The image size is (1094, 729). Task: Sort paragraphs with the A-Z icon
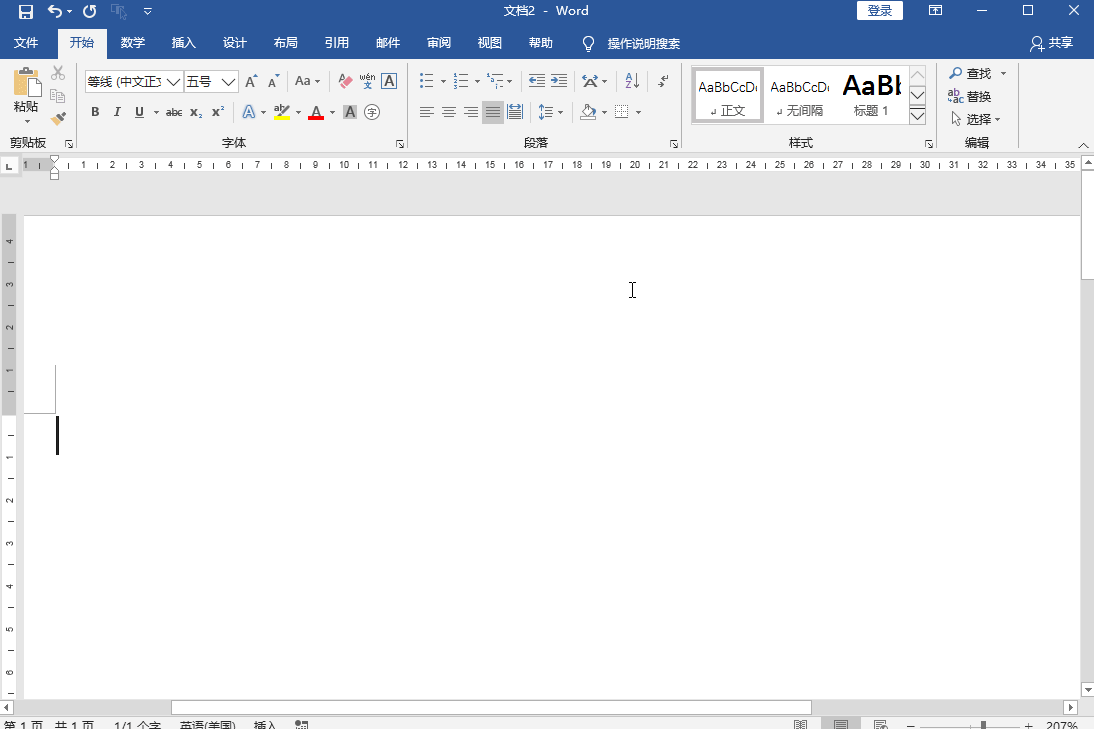click(632, 81)
